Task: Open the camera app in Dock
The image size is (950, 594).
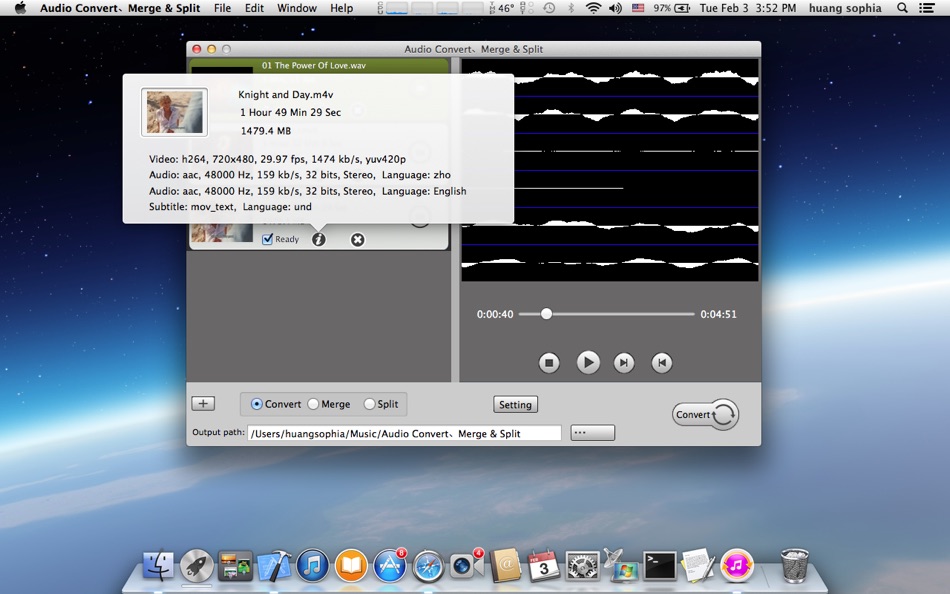Action: 467,566
